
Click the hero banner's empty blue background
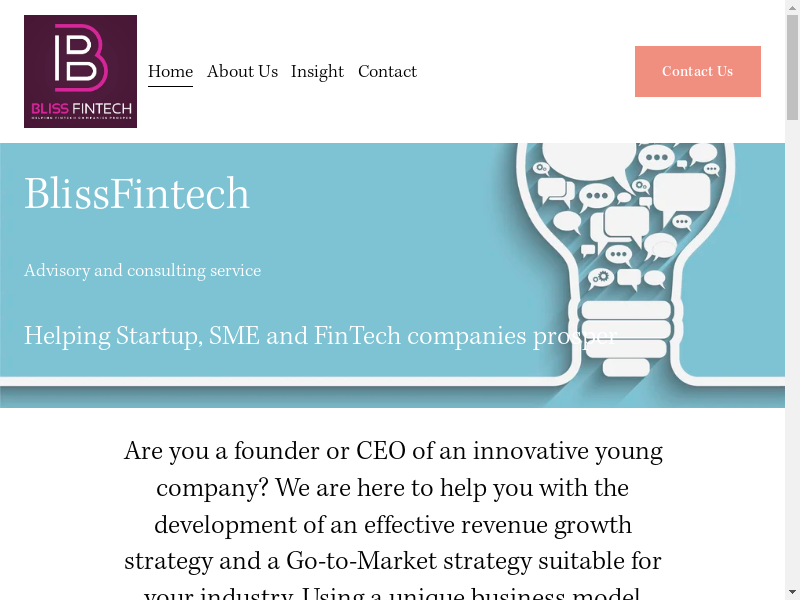(400, 230)
